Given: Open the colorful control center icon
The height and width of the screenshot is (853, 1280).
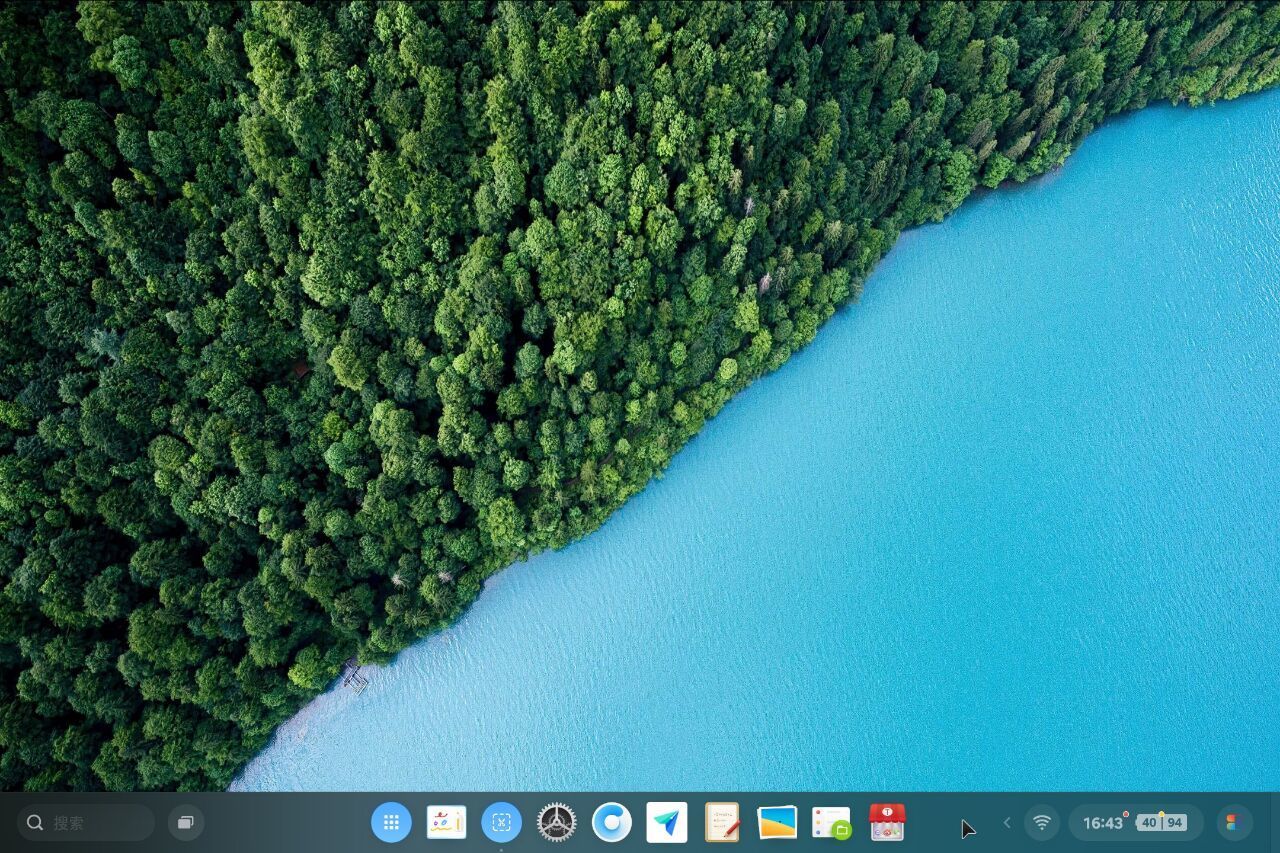Looking at the screenshot, I should point(1233,823).
